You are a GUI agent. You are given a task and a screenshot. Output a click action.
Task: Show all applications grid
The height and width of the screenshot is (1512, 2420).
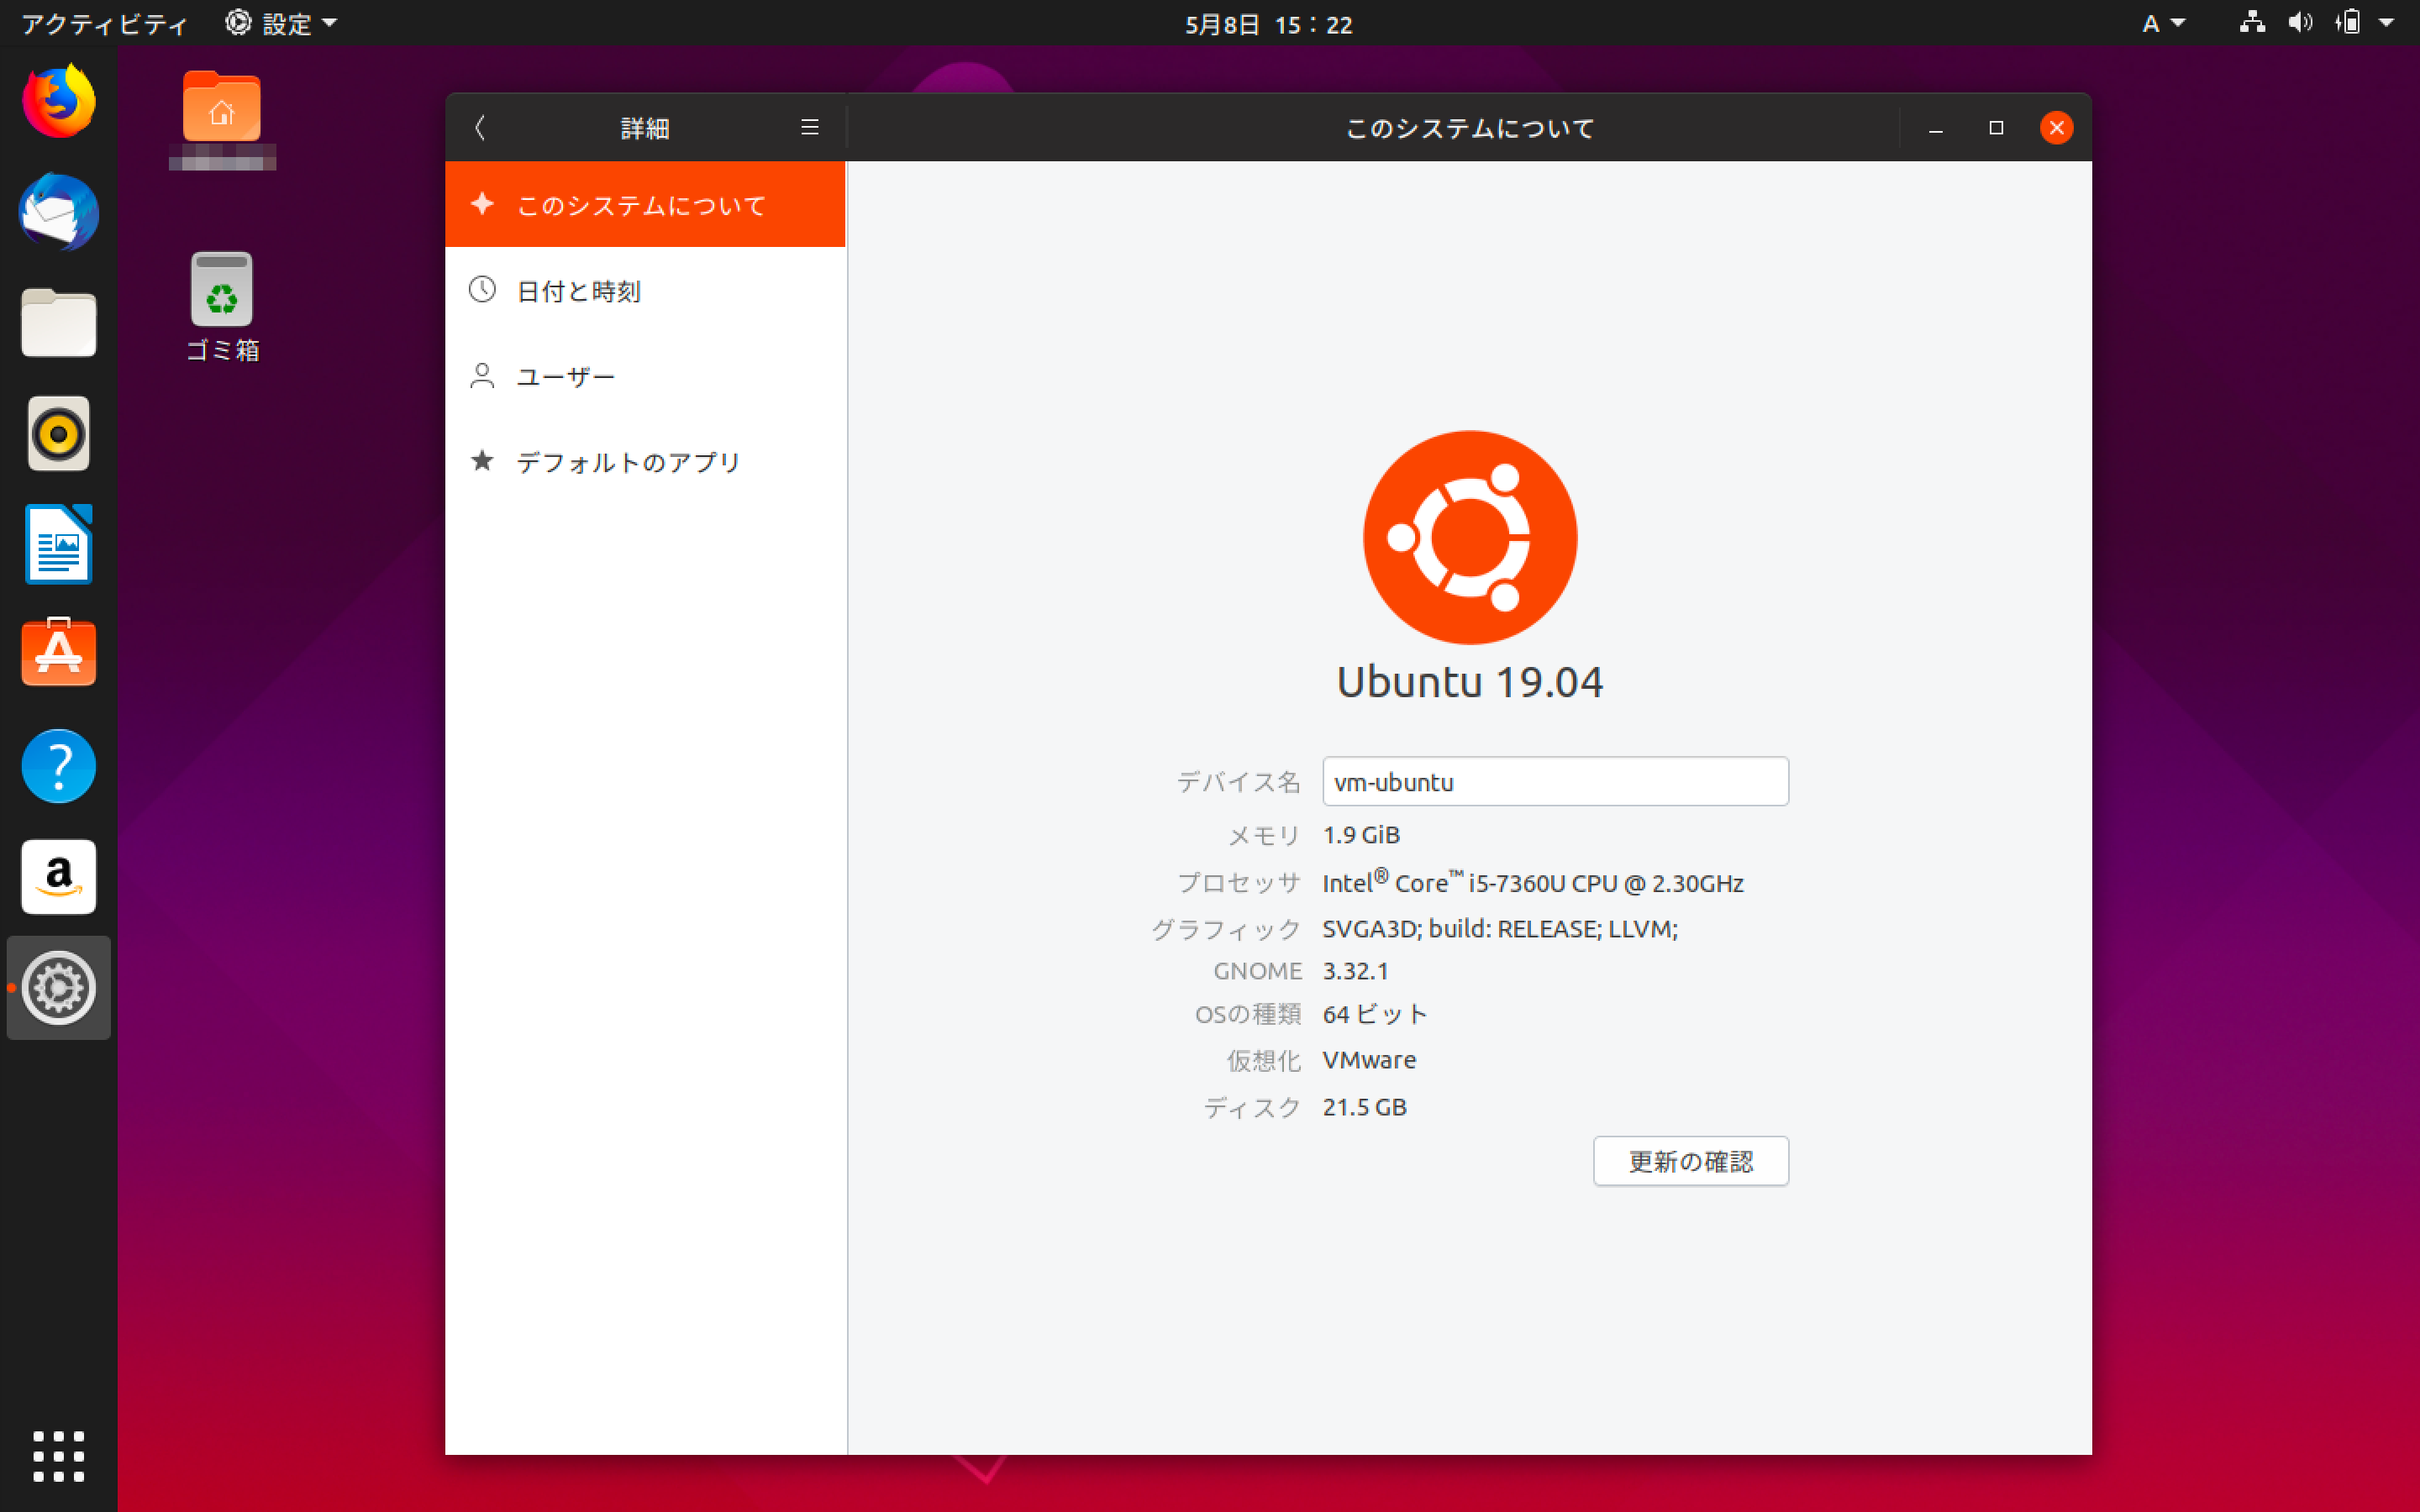click(x=59, y=1456)
